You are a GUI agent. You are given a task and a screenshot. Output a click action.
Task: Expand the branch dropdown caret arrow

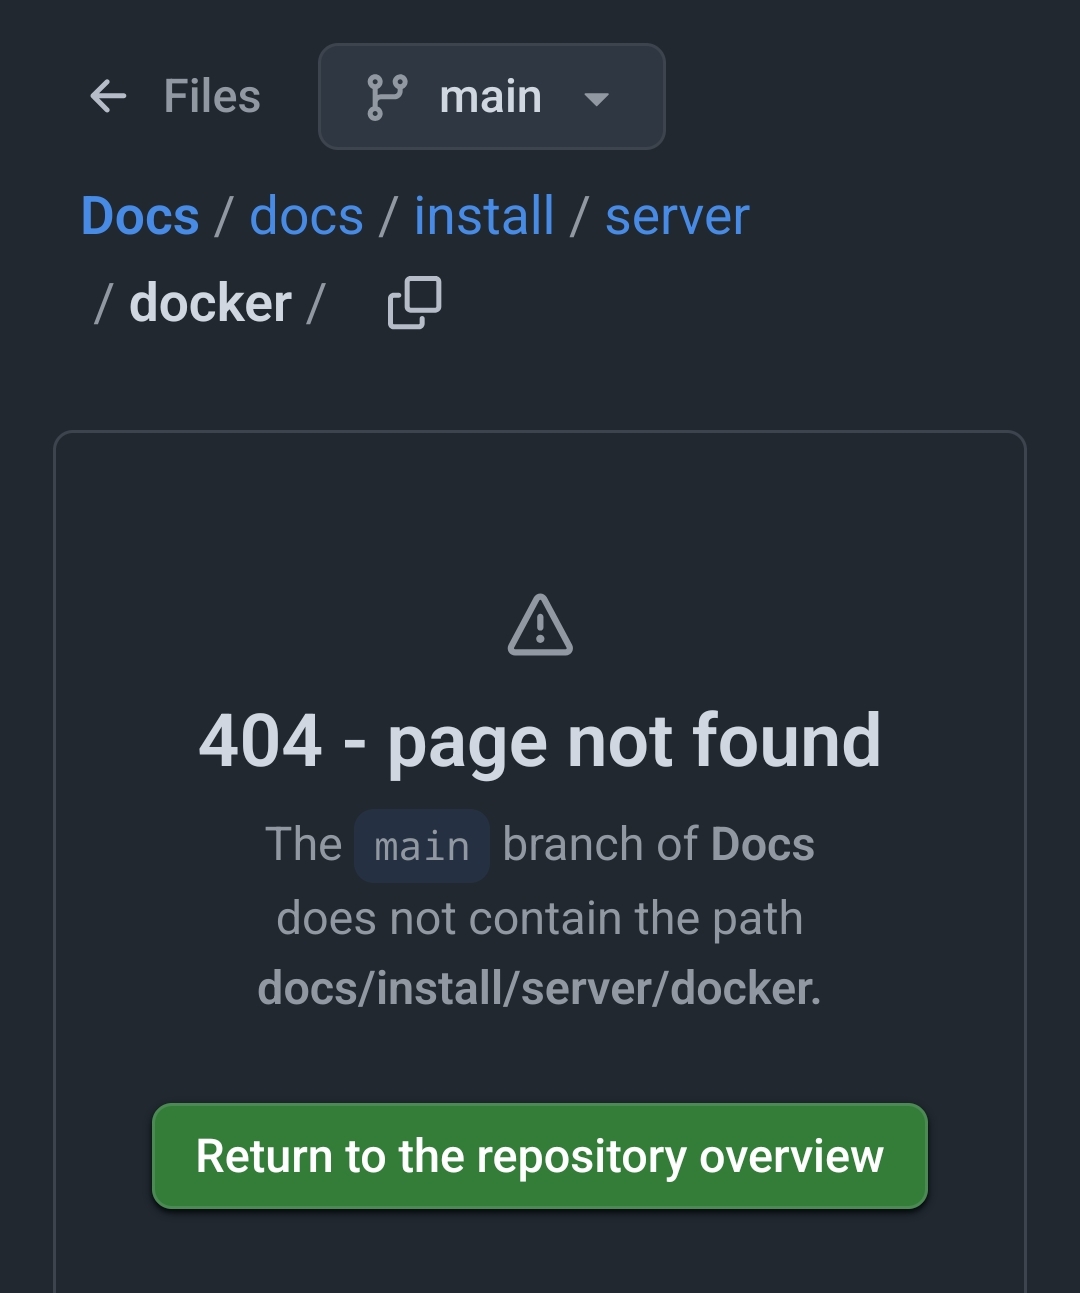click(597, 99)
